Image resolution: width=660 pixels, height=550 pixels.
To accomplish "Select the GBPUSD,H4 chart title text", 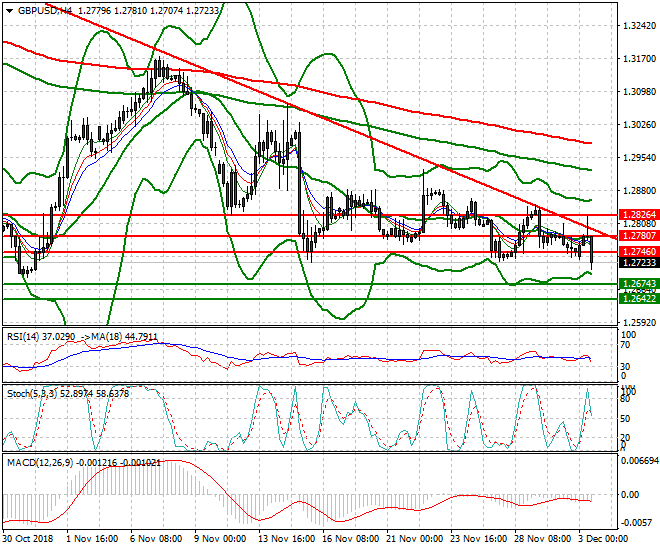I will point(45,11).
